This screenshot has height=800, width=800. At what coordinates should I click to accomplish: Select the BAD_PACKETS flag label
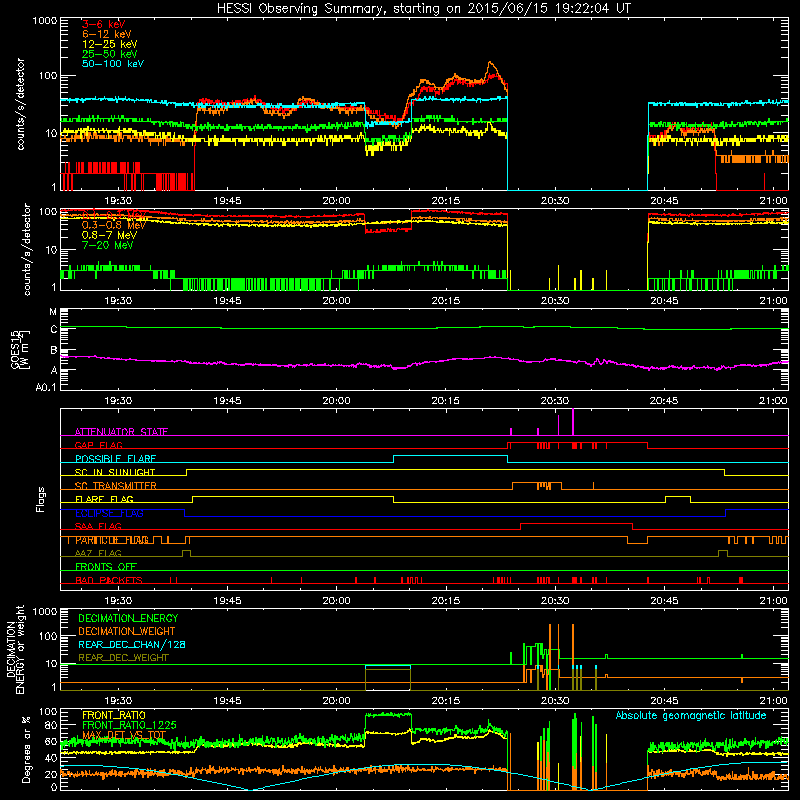109,580
